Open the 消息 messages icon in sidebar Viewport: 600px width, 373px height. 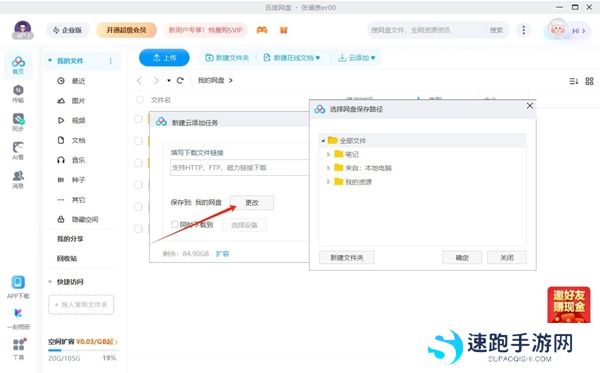point(18,179)
